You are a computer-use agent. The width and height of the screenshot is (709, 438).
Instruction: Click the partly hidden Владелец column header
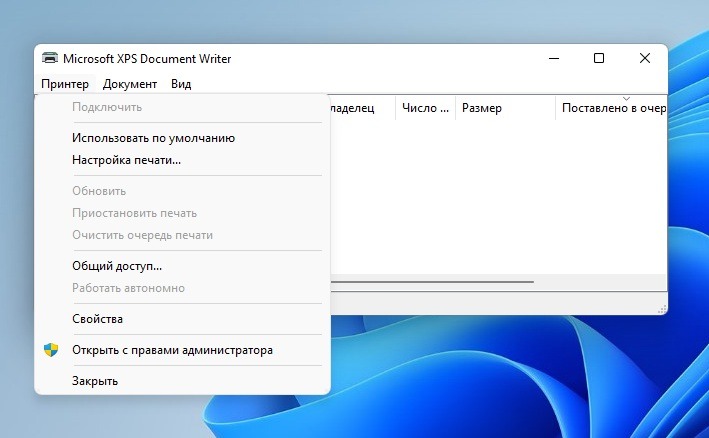363,108
